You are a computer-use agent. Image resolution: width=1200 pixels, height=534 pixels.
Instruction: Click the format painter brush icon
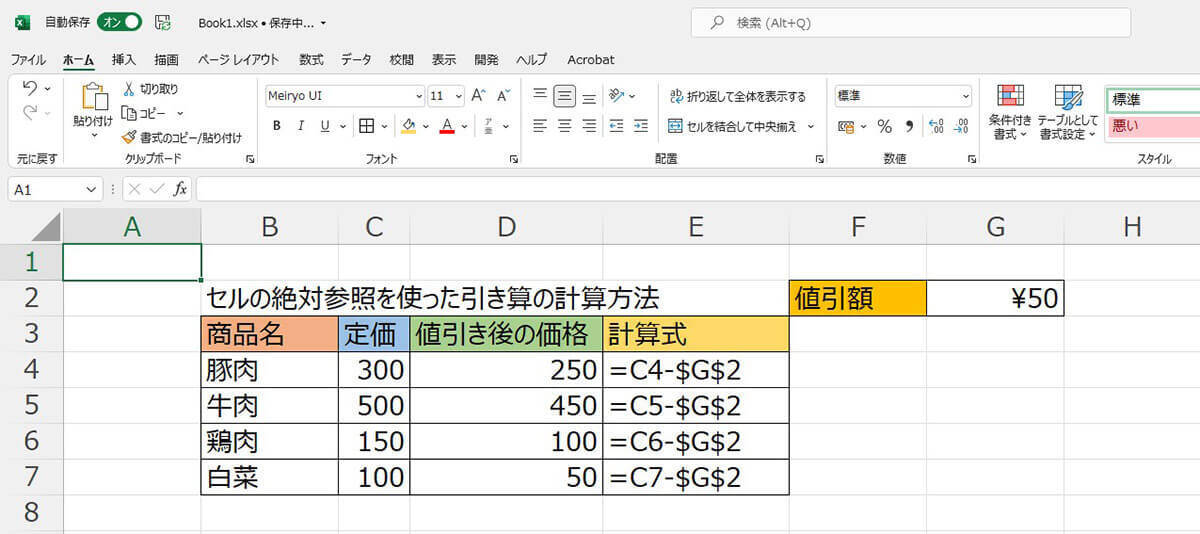pyautogui.click(x=129, y=137)
